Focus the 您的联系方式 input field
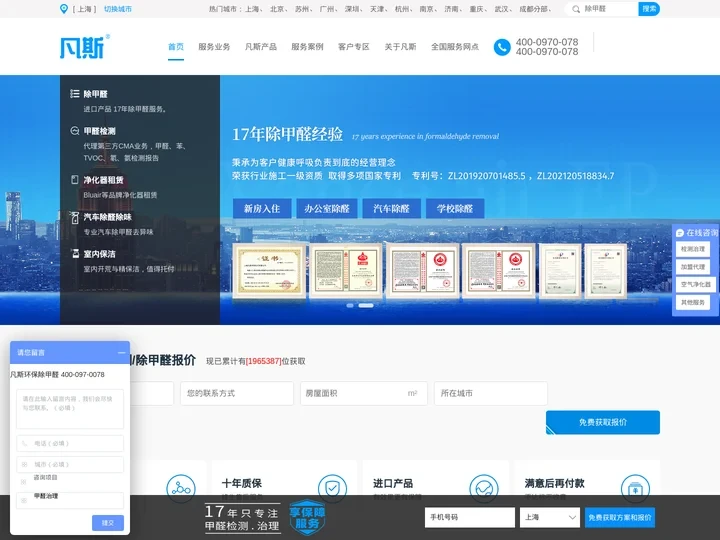This screenshot has width=720, height=540. pyautogui.click(x=237, y=393)
